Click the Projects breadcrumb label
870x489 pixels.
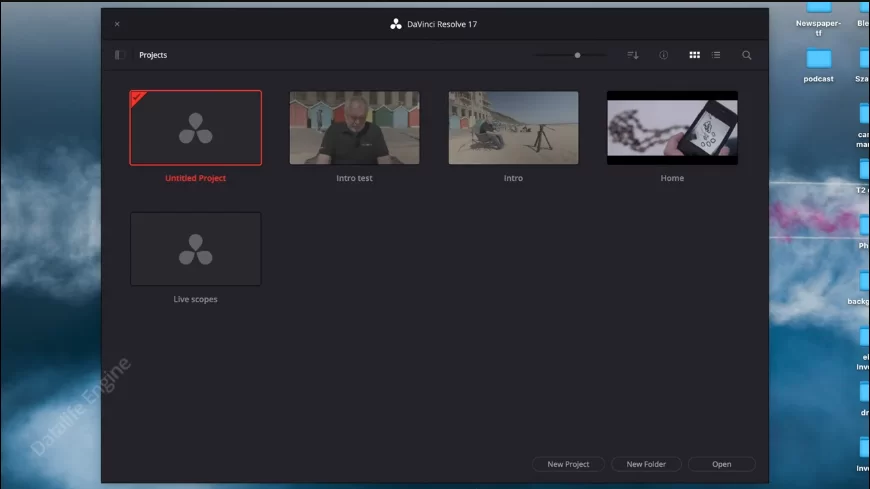tap(153, 55)
